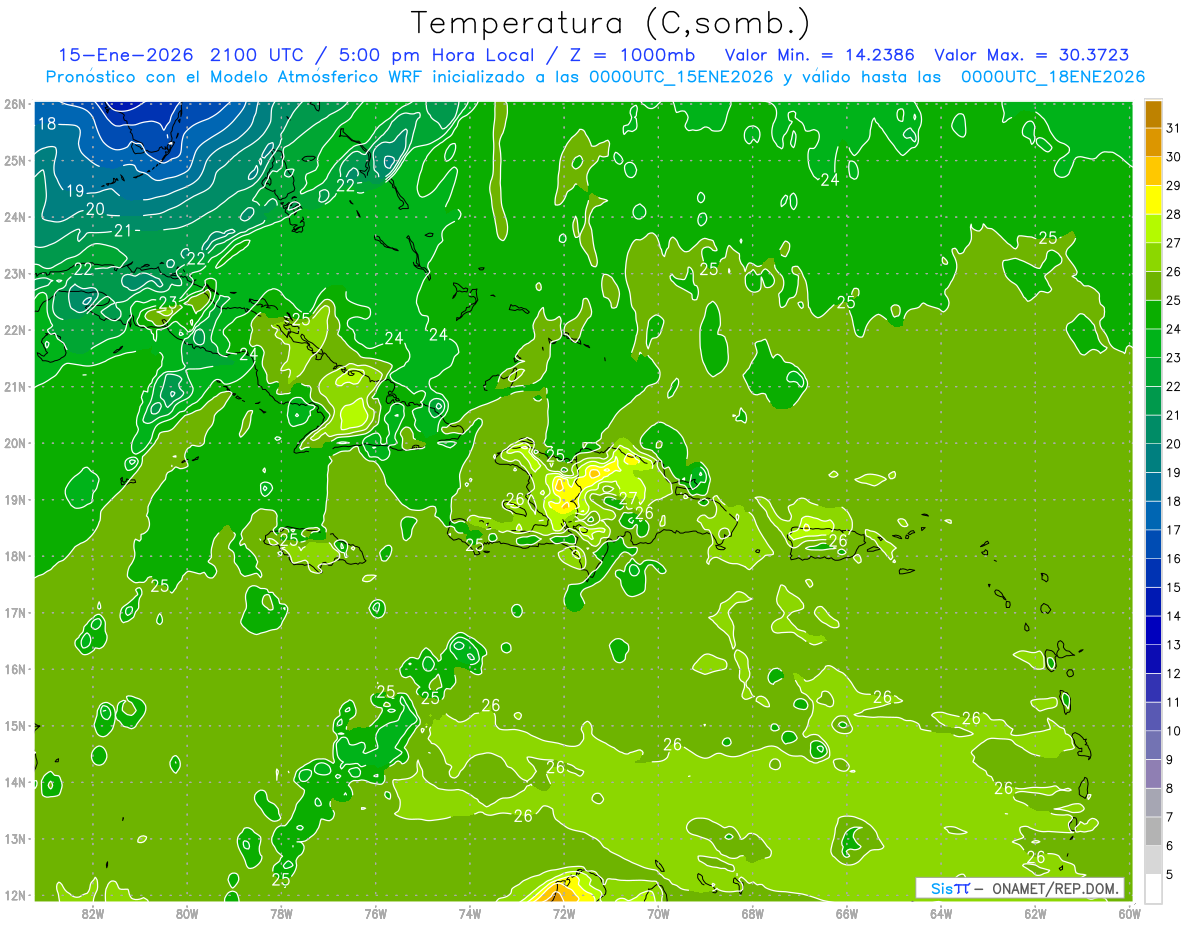Click the title 'Temperatura (C,somb.)'
Image resolution: width=1200 pixels, height=927 pixels.
point(611,23)
